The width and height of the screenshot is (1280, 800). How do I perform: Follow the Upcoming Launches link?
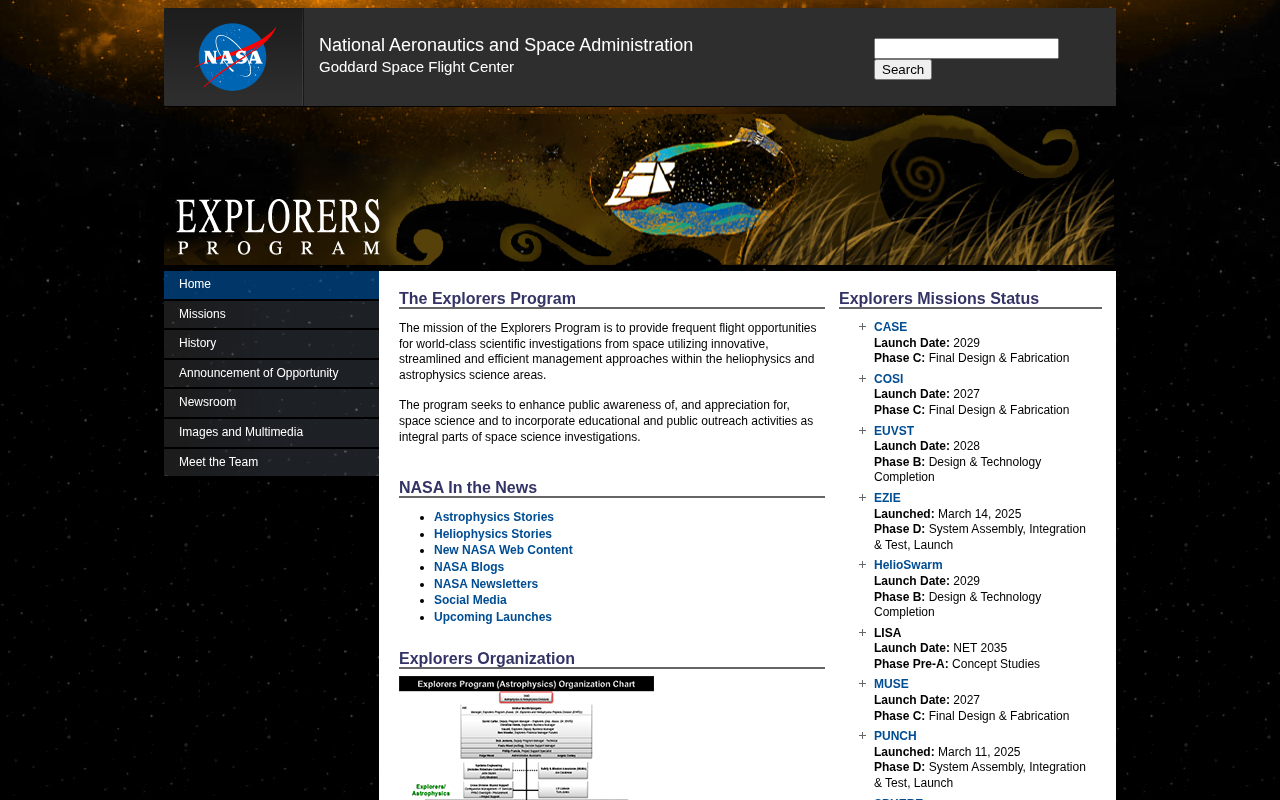[493, 617]
